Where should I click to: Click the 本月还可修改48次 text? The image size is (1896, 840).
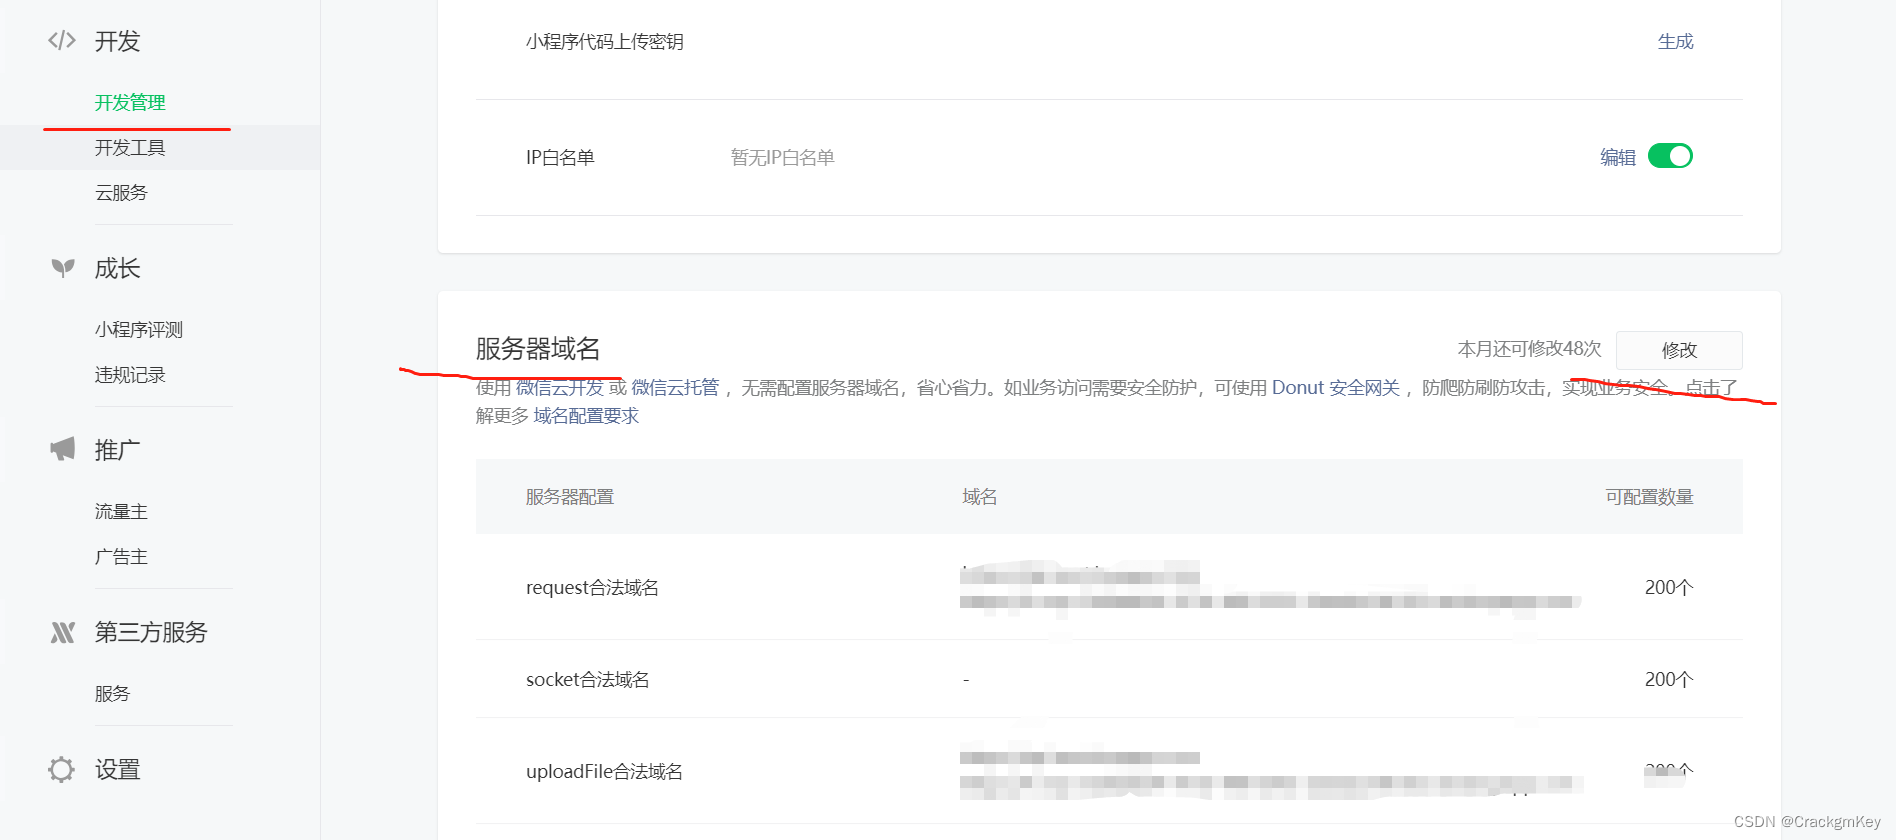pyautogui.click(x=1529, y=349)
